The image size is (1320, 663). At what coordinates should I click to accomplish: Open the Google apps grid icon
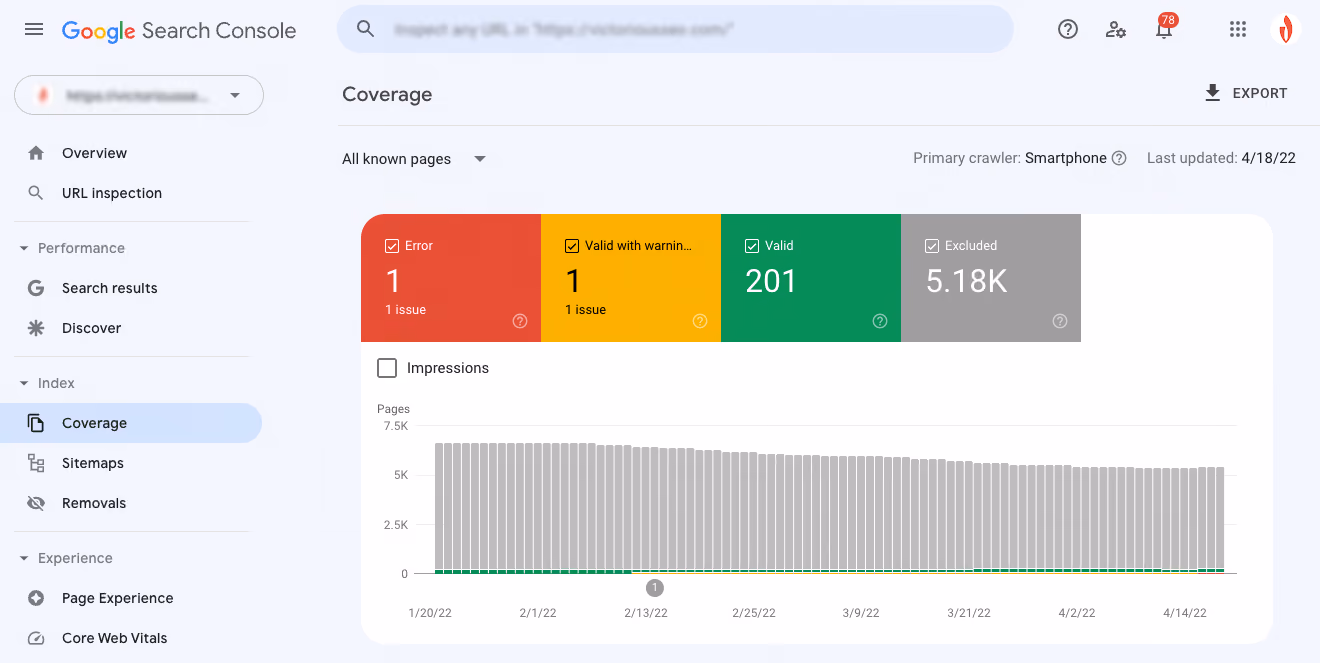(1238, 29)
